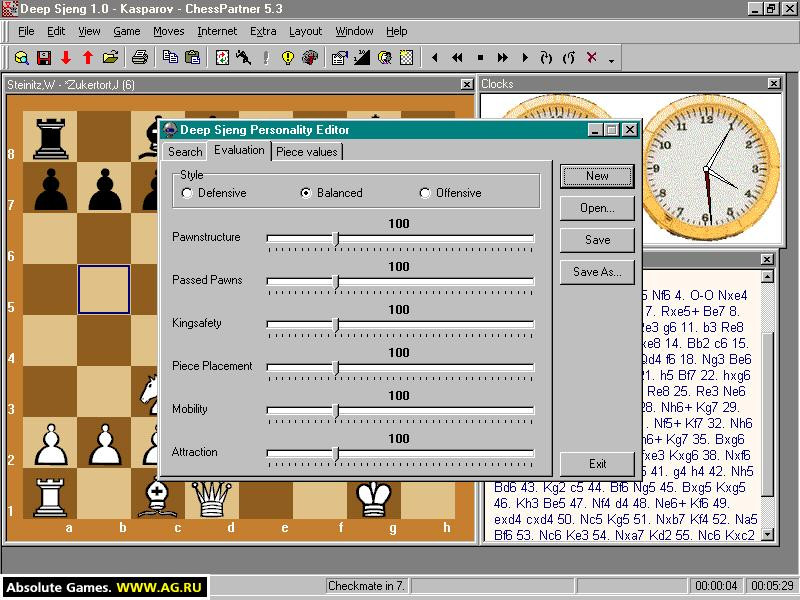Click the copy icon in the toolbar
The image size is (800, 600).
(x=170, y=58)
